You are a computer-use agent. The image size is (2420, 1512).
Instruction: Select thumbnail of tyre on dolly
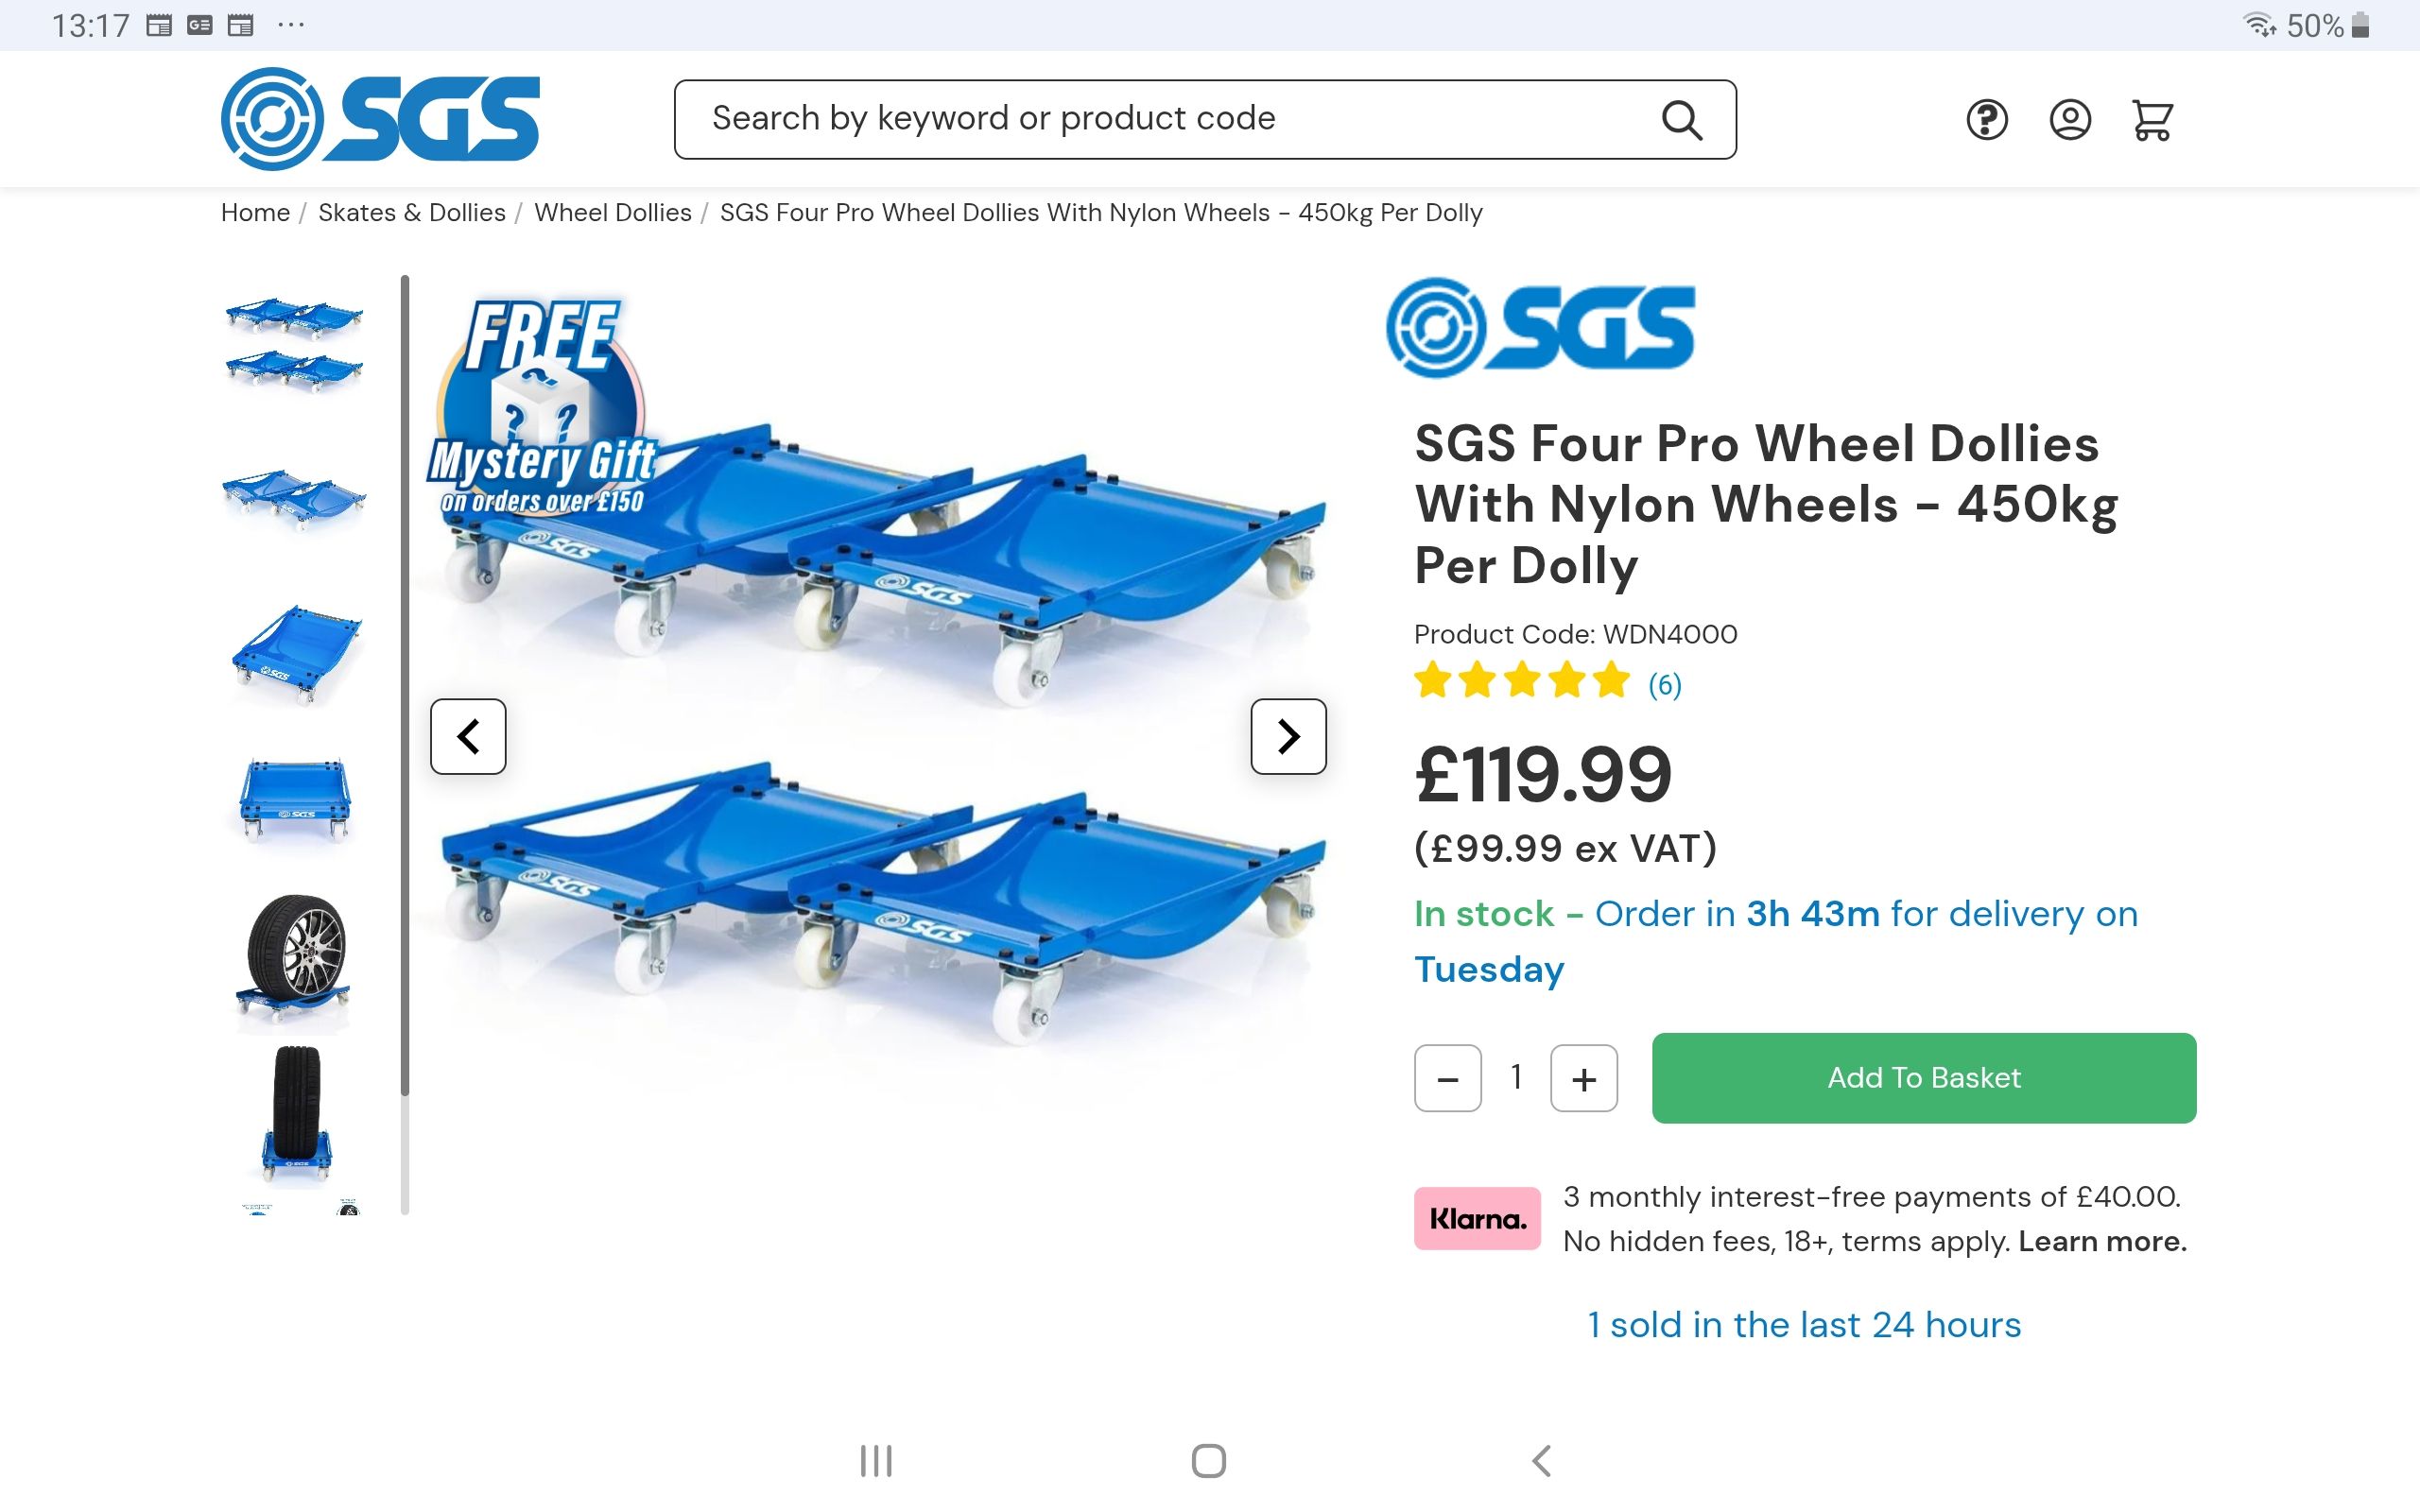pos(295,958)
